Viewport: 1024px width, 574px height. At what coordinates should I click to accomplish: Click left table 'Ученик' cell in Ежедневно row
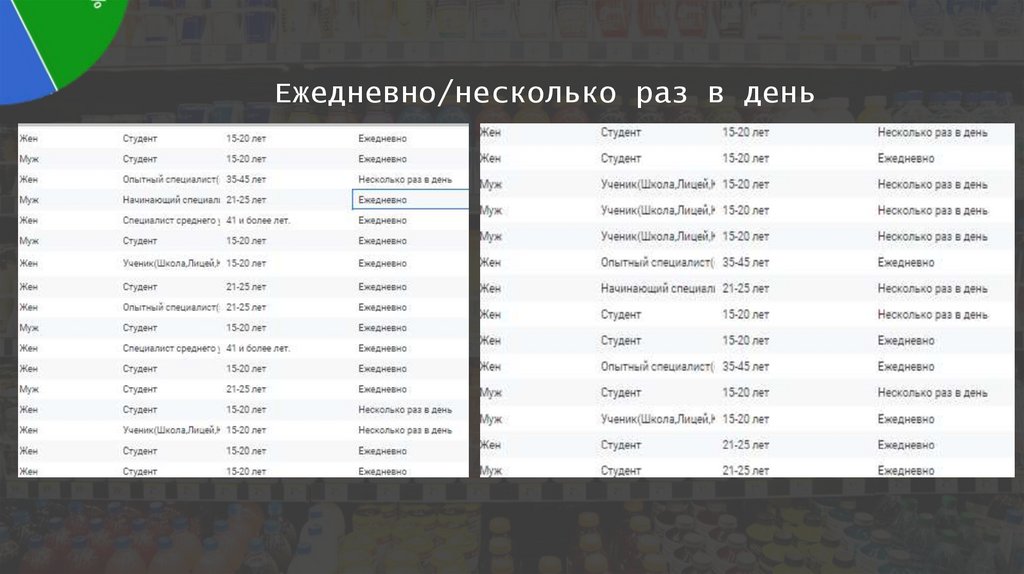(171, 263)
